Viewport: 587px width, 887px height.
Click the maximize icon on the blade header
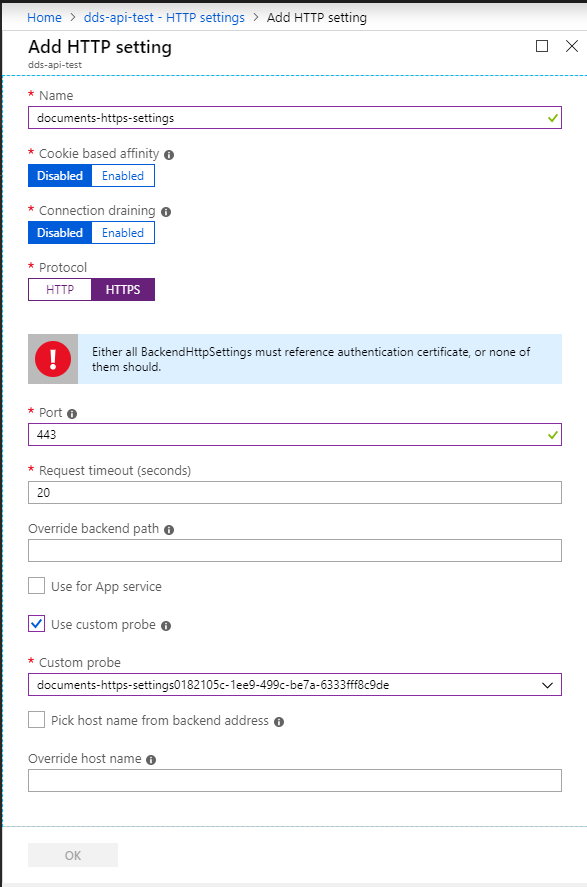[x=542, y=46]
